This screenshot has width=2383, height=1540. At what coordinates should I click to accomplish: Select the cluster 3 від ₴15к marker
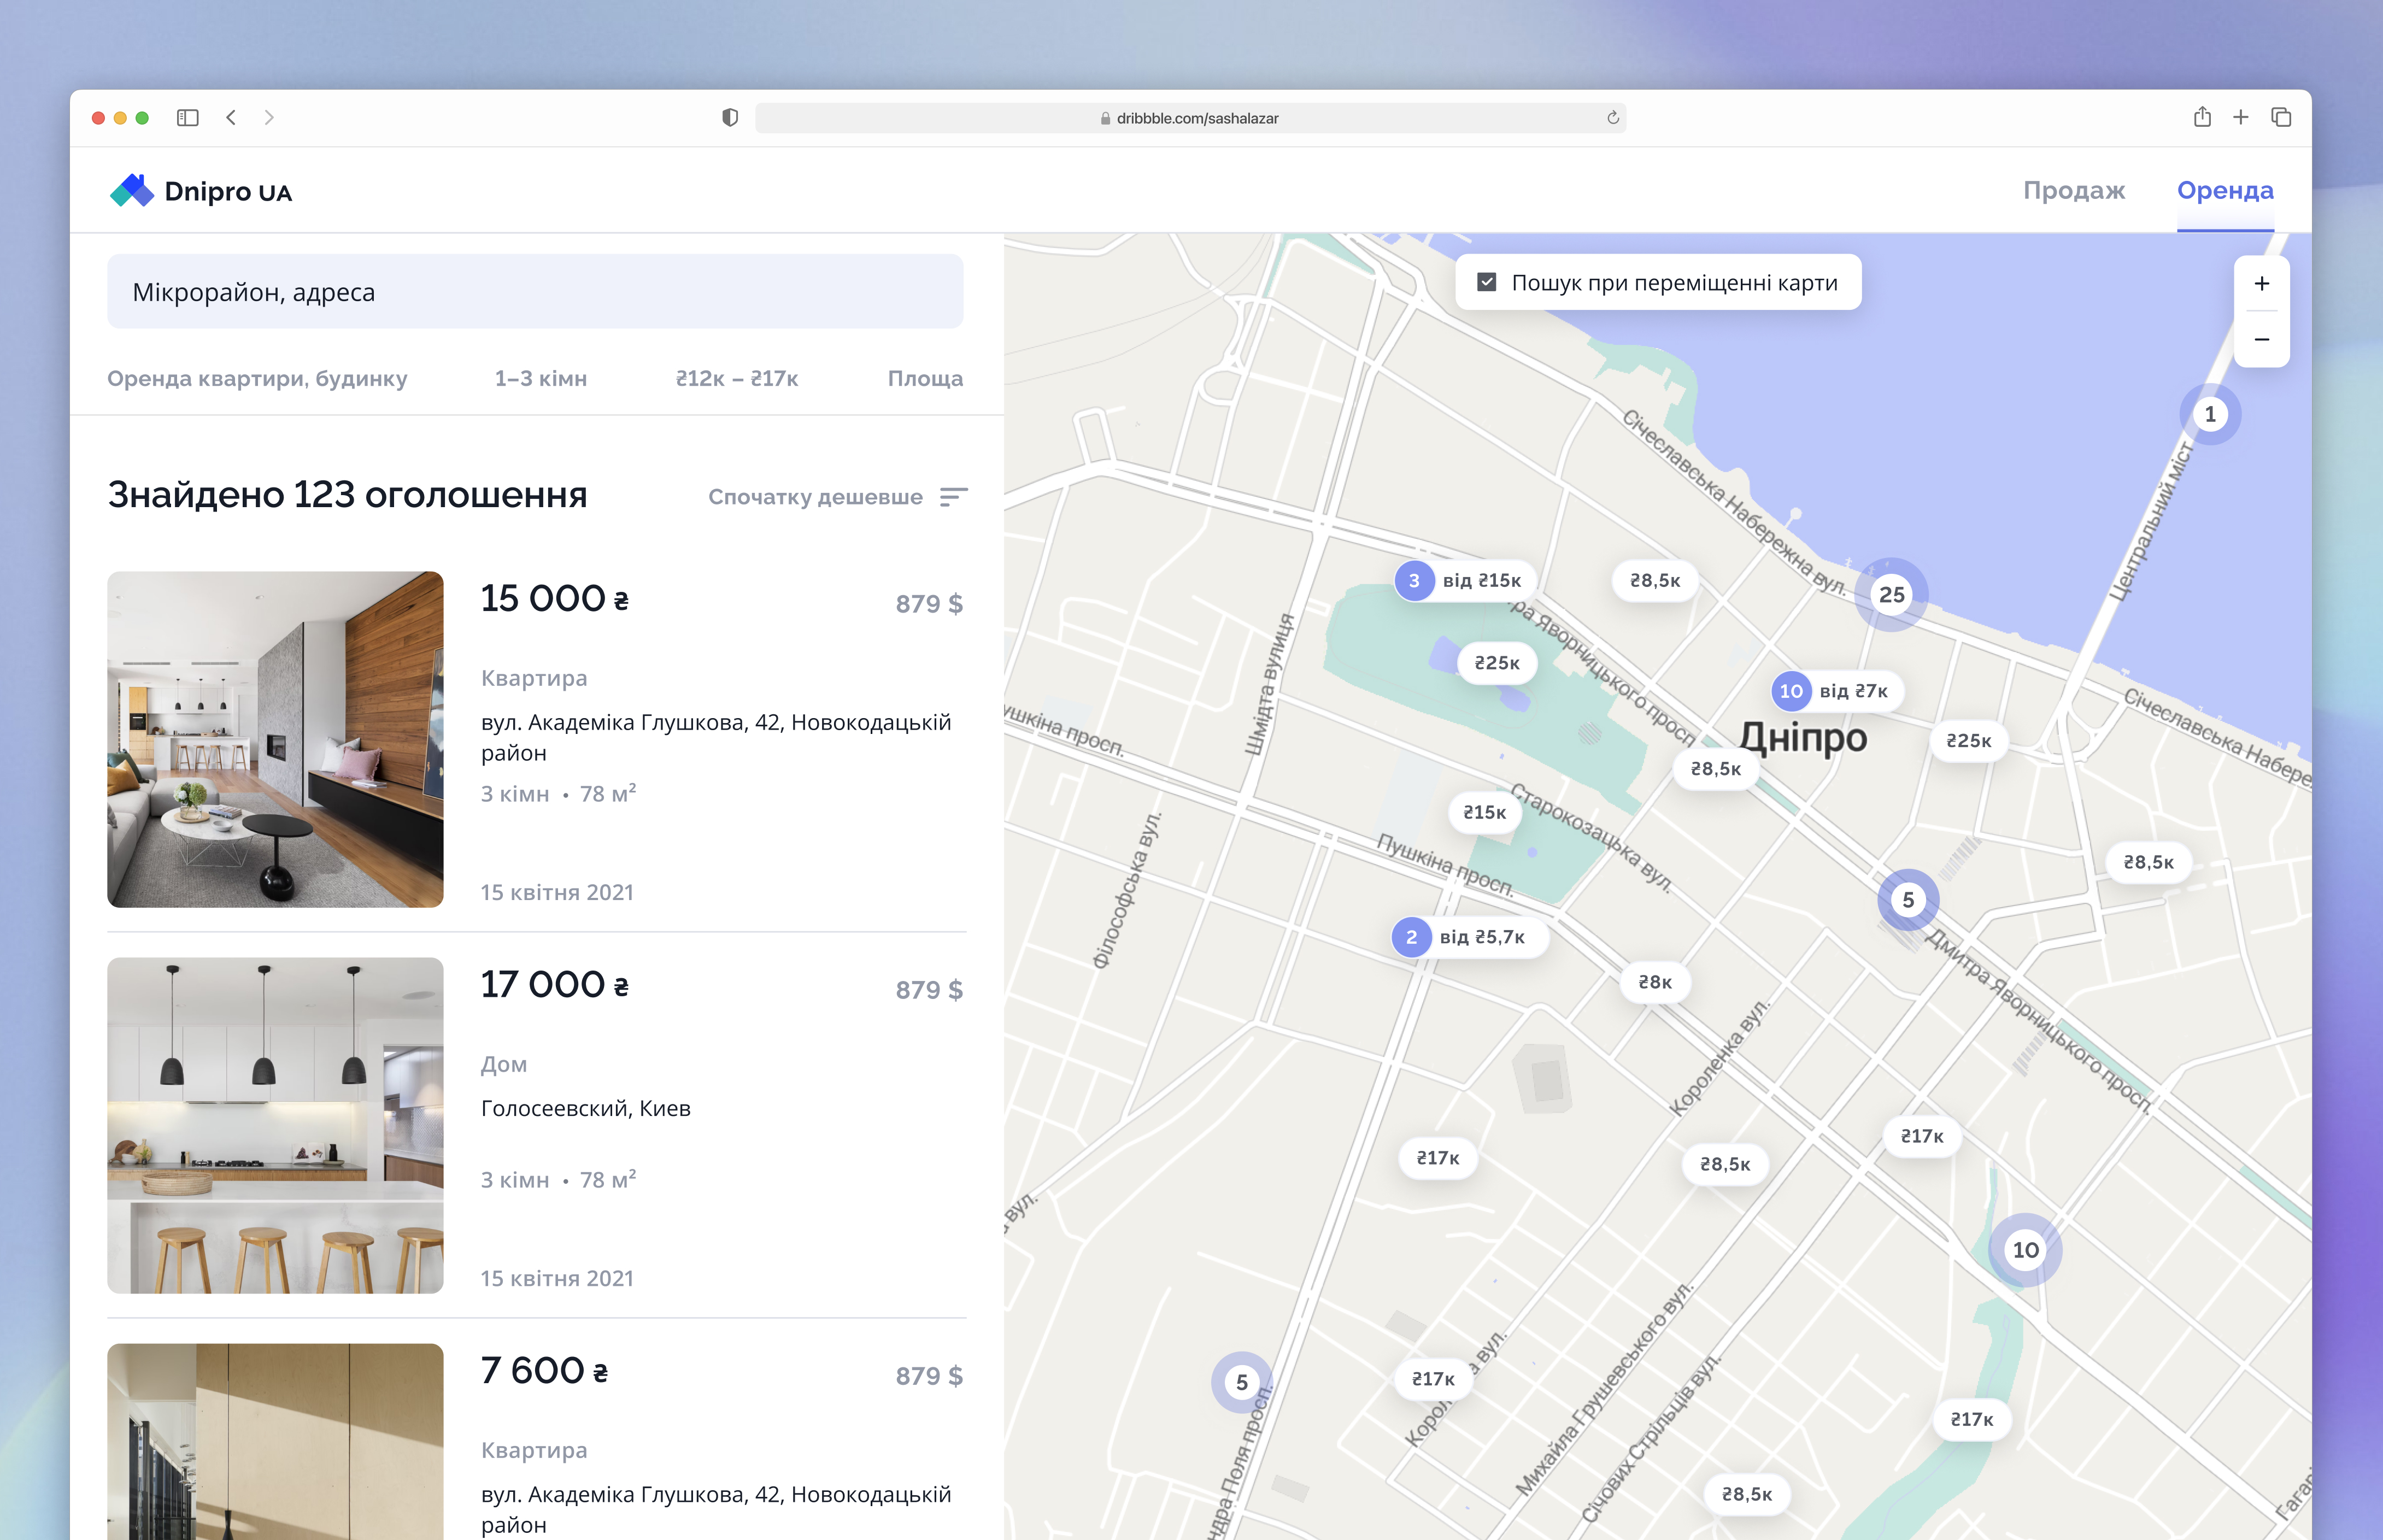(x=1465, y=581)
